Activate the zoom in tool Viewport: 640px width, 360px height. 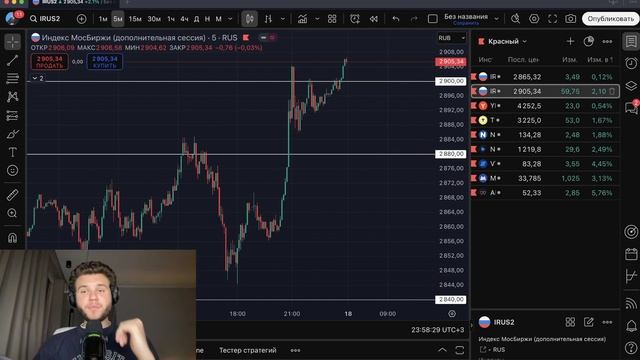coord(13,213)
